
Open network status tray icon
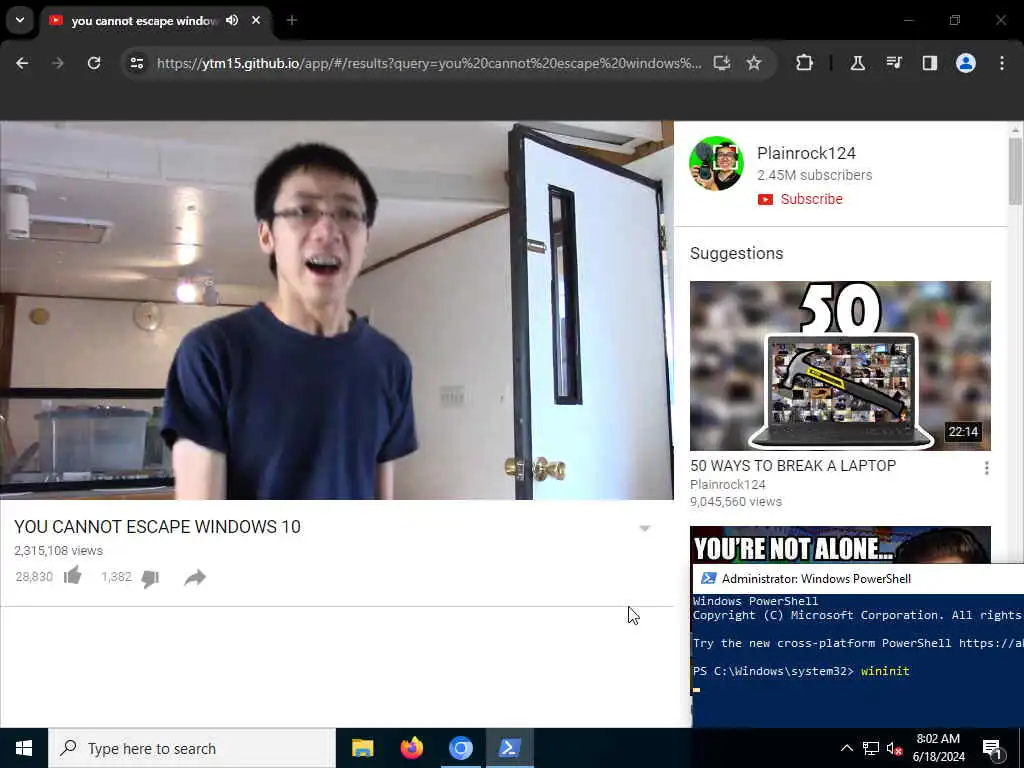pos(871,748)
